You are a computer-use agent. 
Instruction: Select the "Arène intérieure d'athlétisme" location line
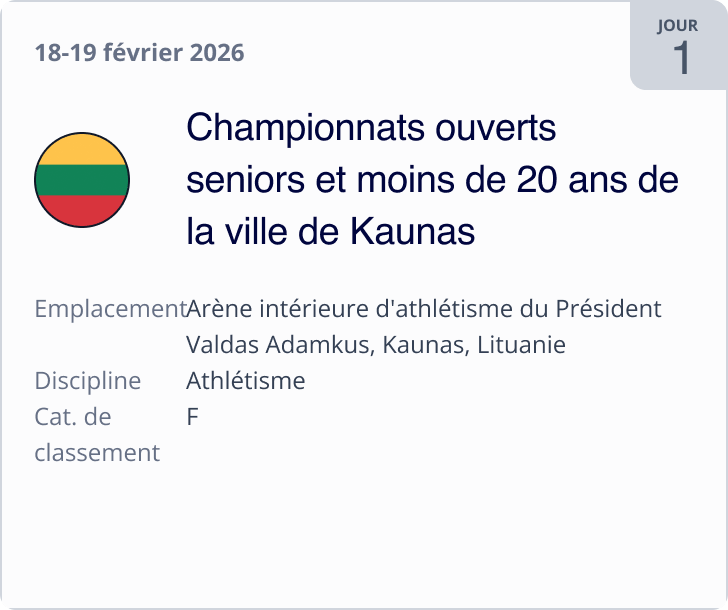pyautogui.click(x=423, y=309)
